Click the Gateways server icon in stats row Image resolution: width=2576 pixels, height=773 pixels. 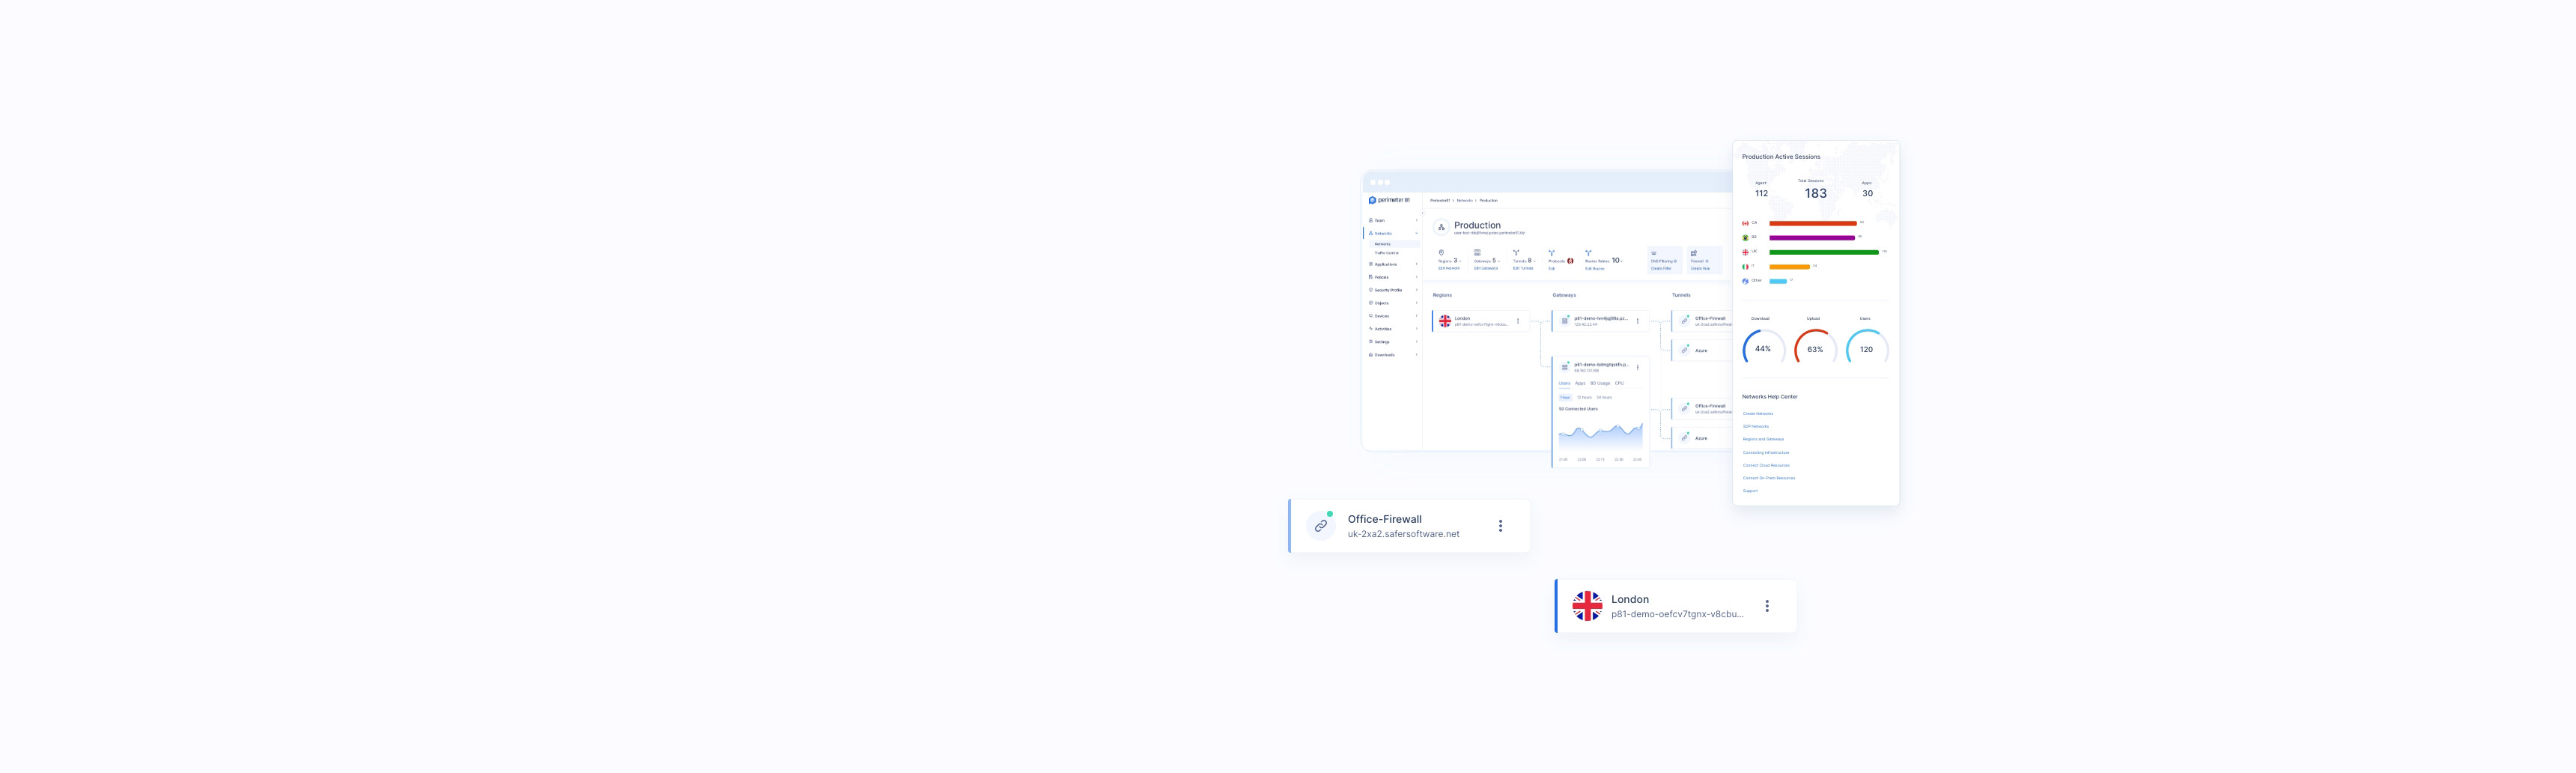pos(1477,253)
